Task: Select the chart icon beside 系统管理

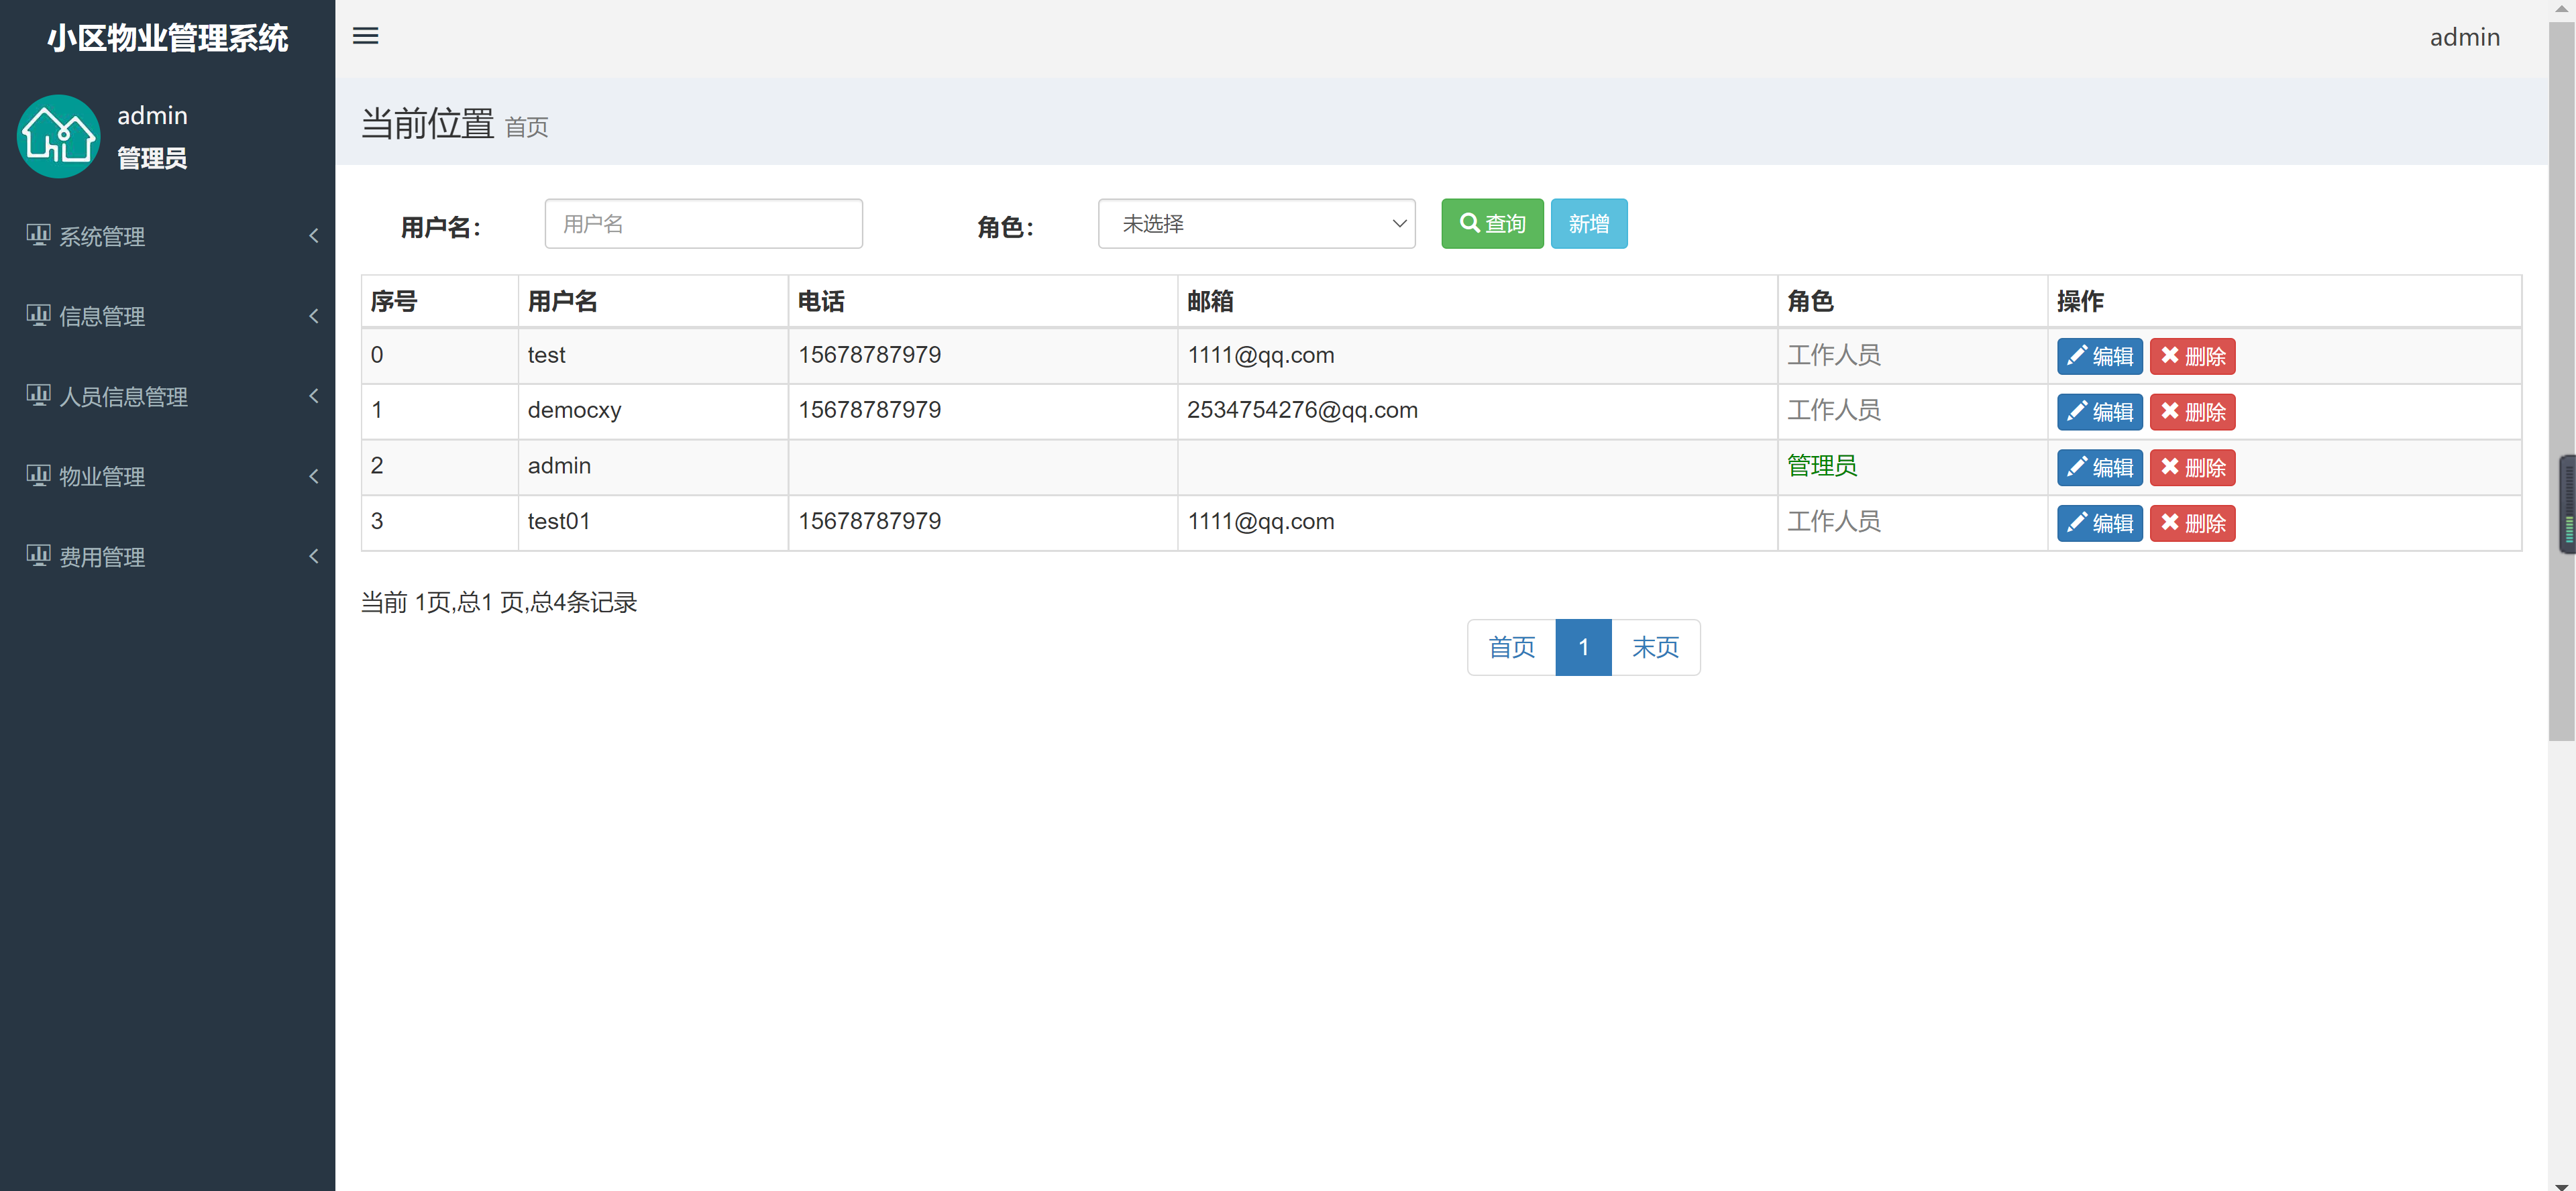Action: point(38,236)
